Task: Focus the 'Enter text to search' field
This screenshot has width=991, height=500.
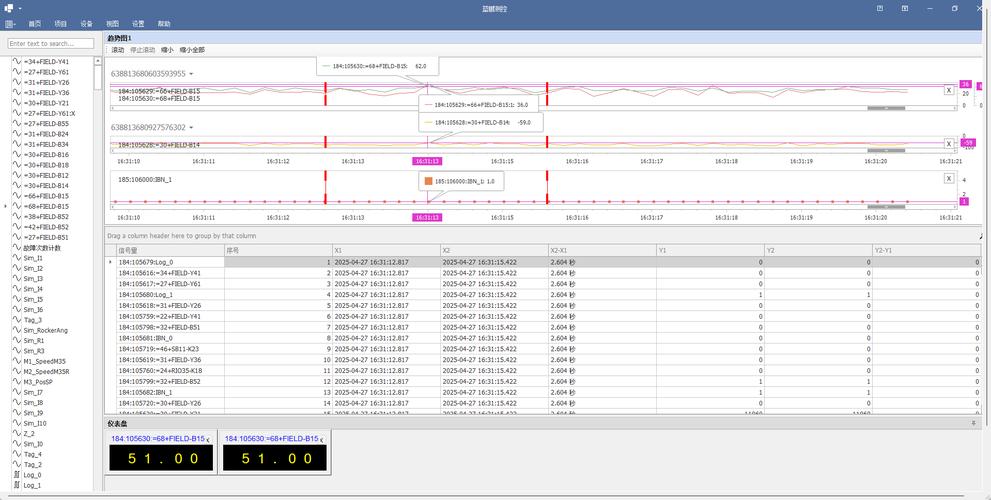Action: coord(51,44)
